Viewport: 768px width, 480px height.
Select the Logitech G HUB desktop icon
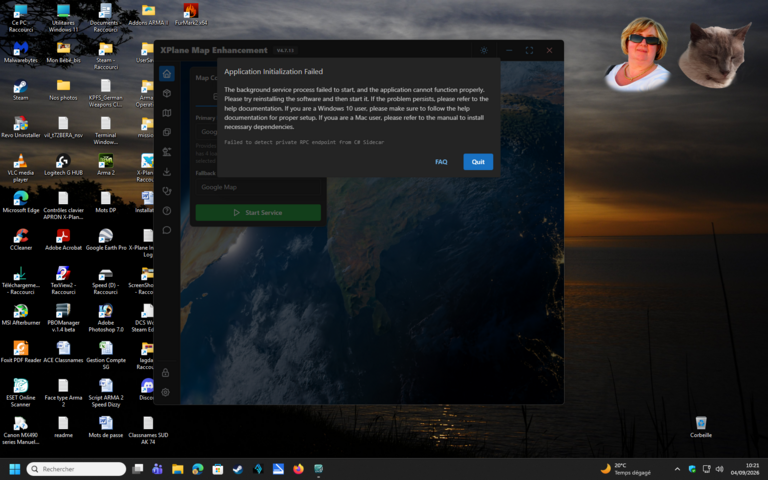click(63, 165)
